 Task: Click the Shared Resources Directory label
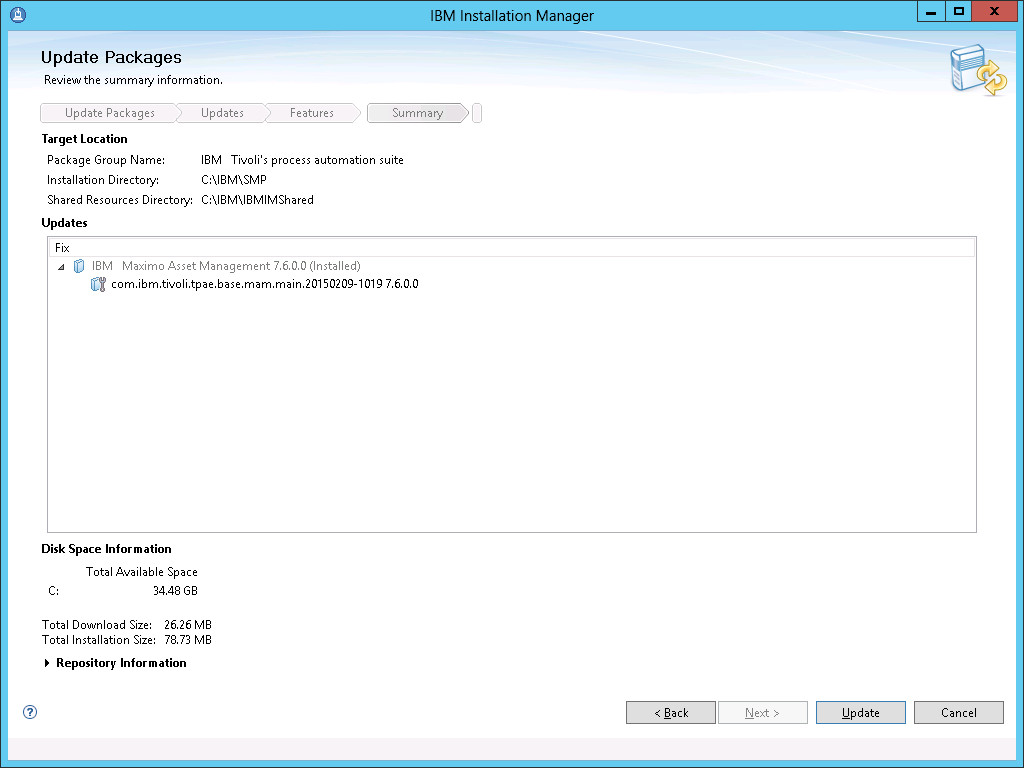[x=120, y=200]
